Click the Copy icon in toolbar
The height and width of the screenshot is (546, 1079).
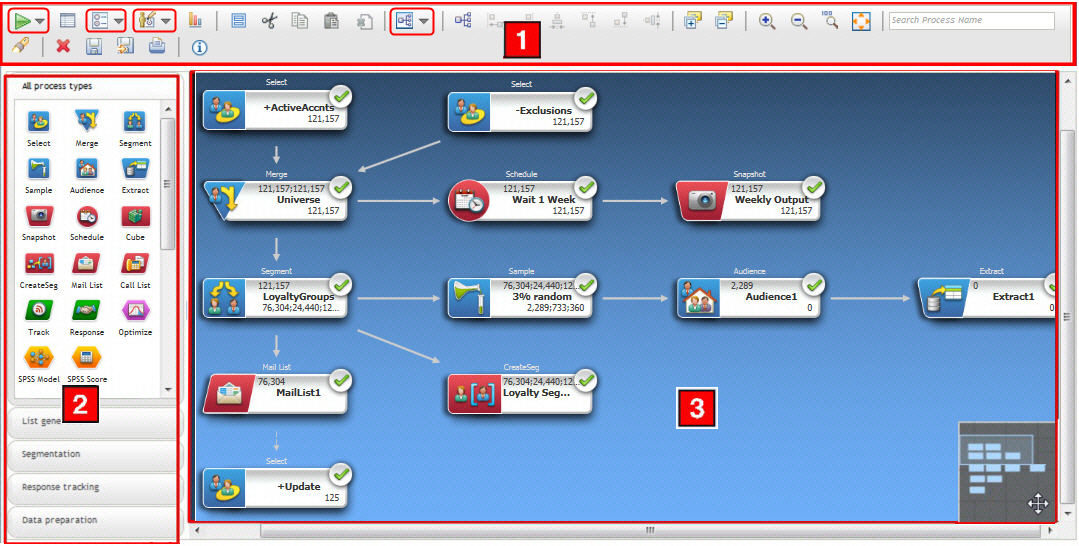click(299, 21)
